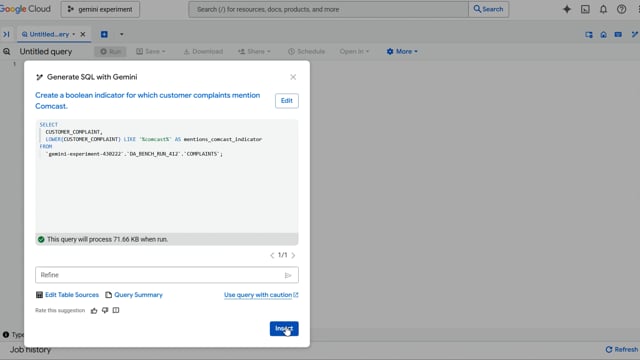Click Download in the query toolbar
This screenshot has width=640, height=360.
pyautogui.click(x=203, y=51)
